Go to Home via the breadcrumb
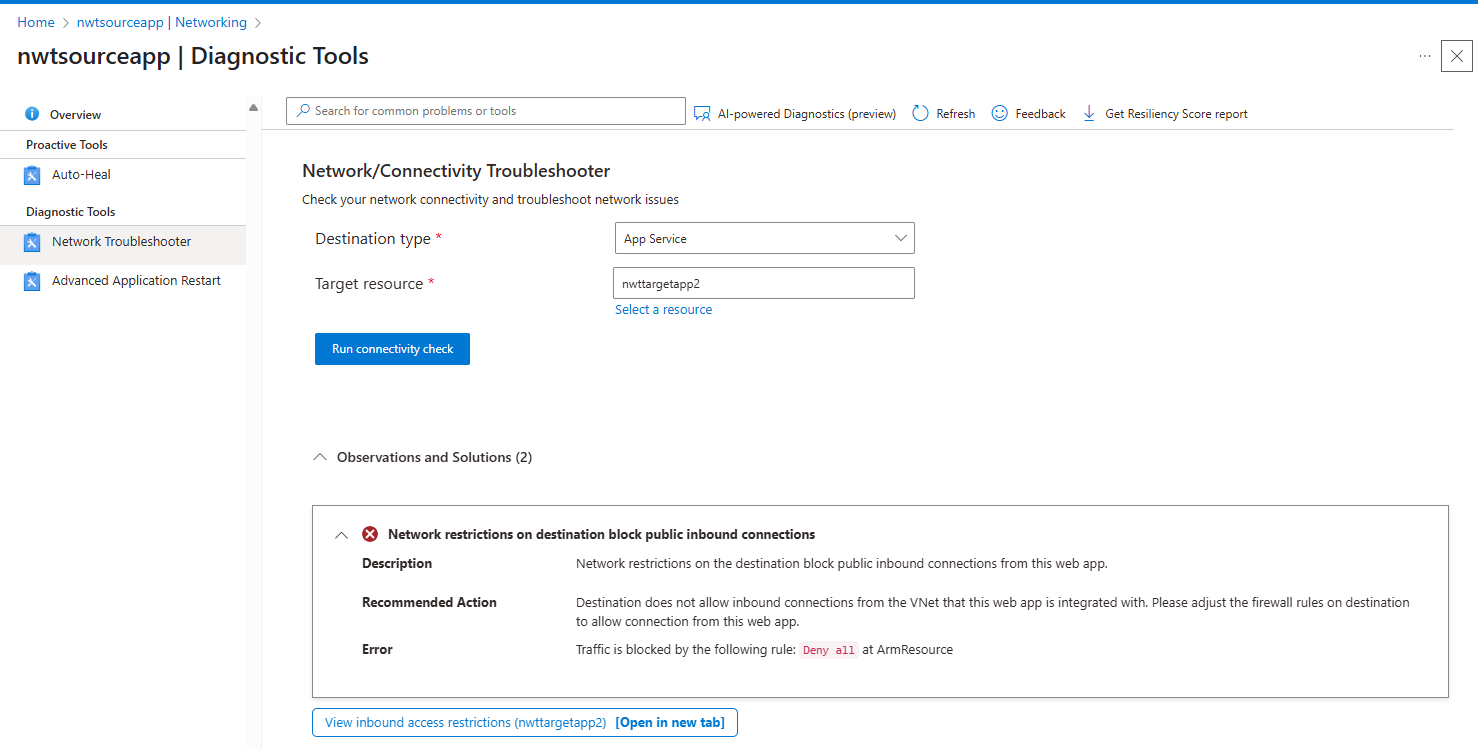The height and width of the screenshot is (749, 1478). coord(35,21)
